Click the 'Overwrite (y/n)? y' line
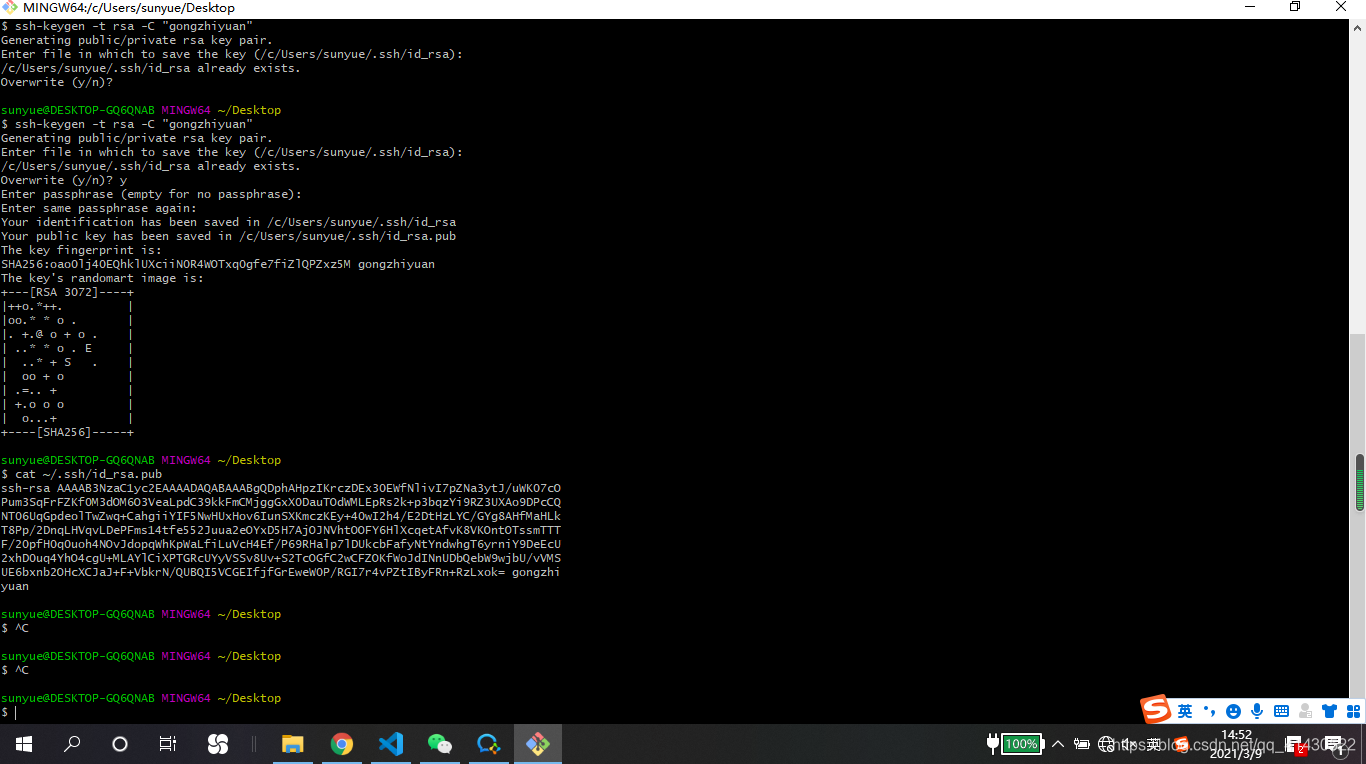 coord(63,180)
